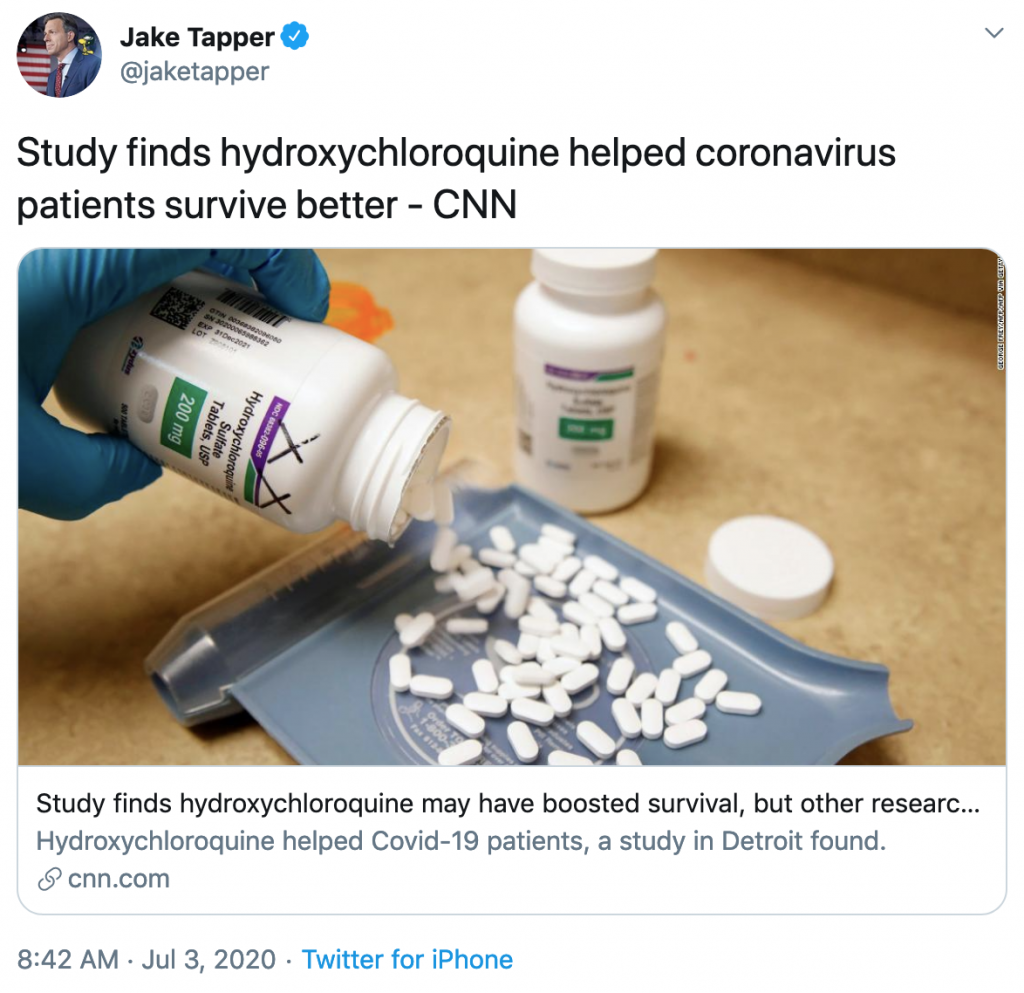The width and height of the screenshot is (1024, 993).
Task: Click the blue verified badge
Action: (x=295, y=36)
